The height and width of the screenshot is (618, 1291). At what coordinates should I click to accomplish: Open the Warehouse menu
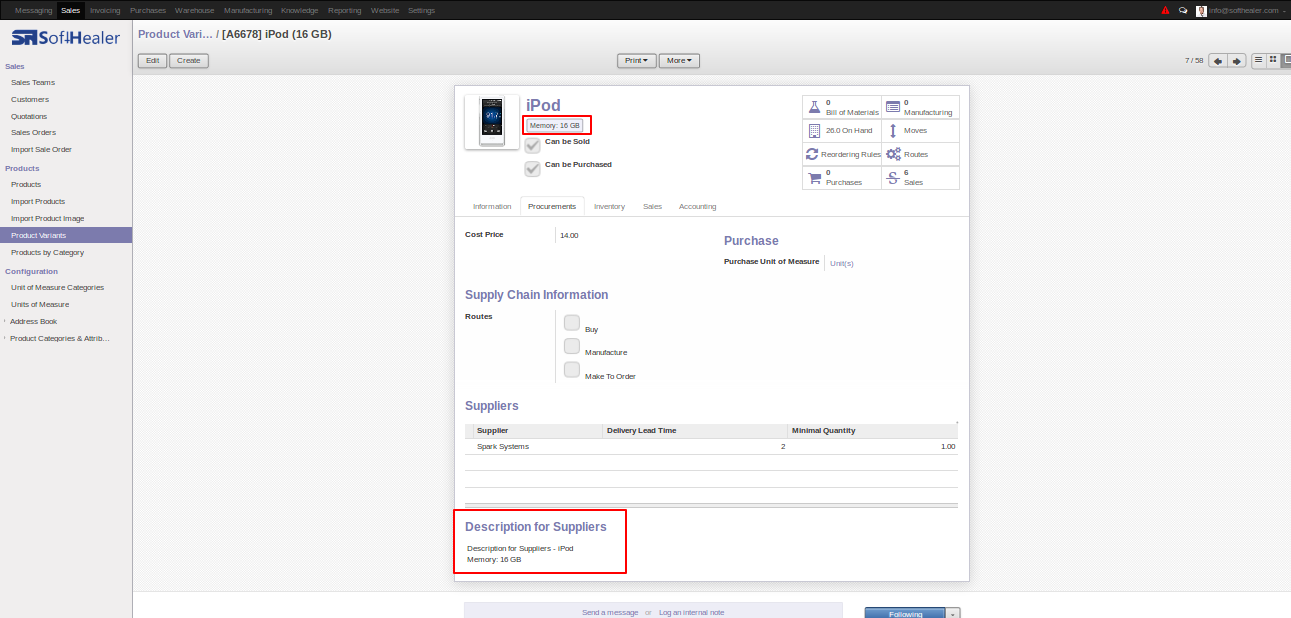tap(195, 10)
